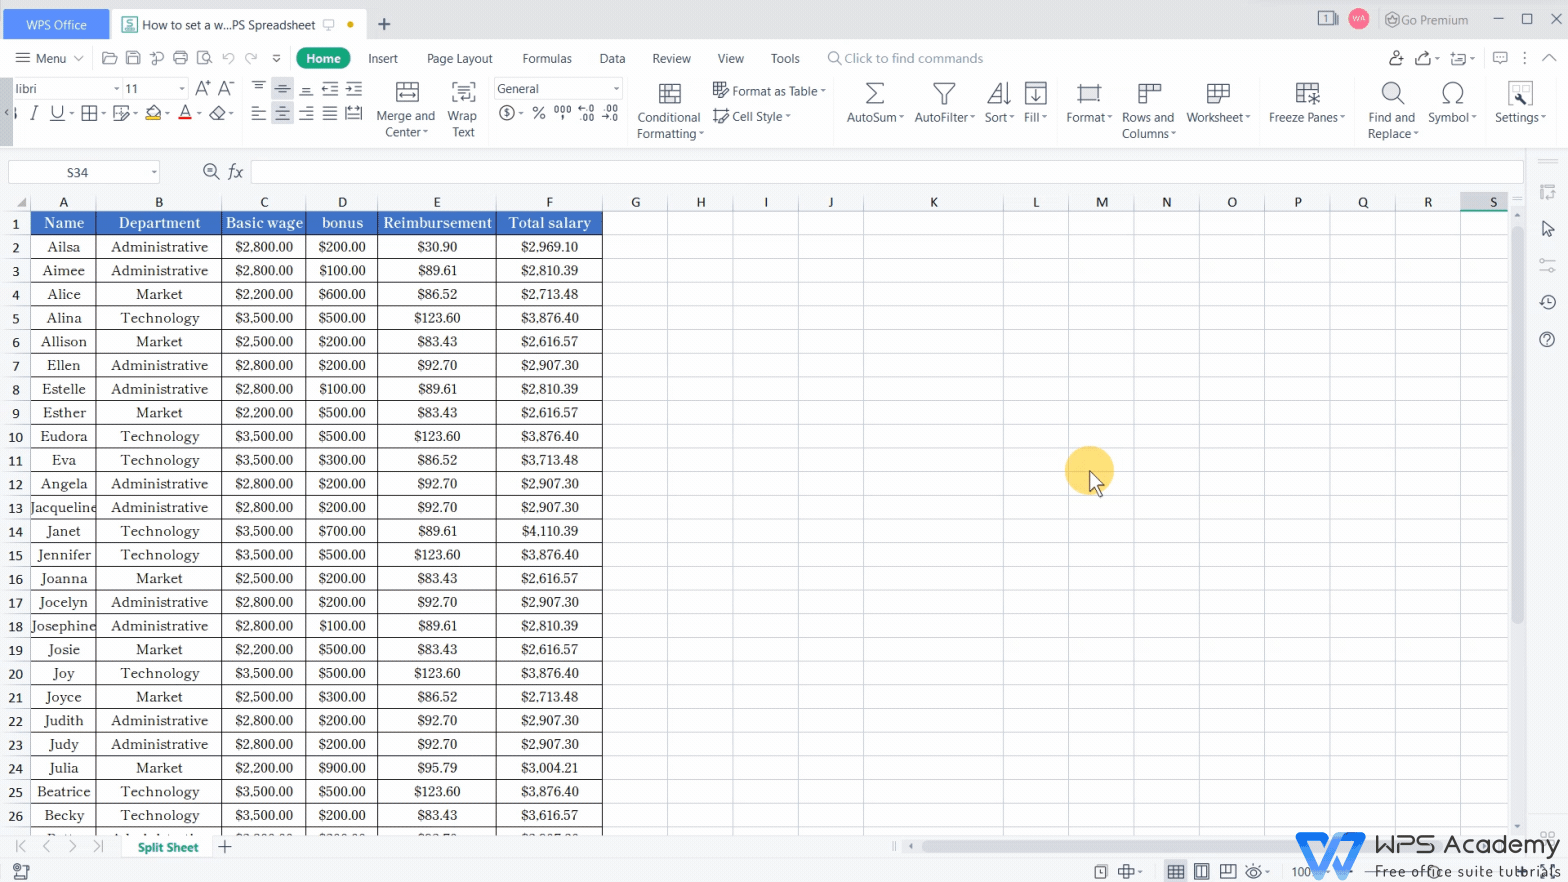This screenshot has width=1568, height=882.
Task: Switch to Page Layout tab
Action: 460,58
